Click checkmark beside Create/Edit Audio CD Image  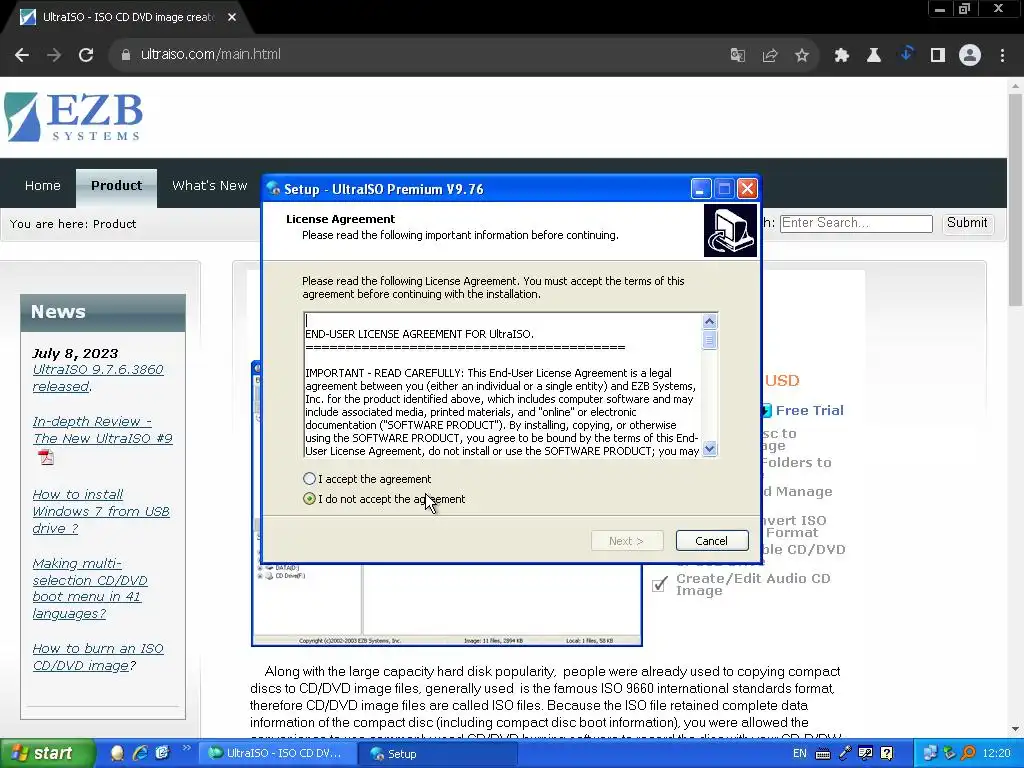tap(660, 584)
